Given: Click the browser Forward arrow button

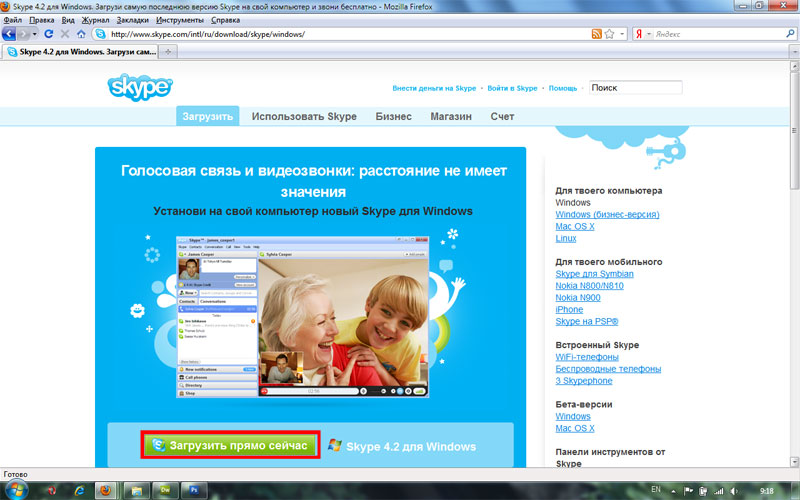Looking at the screenshot, I should [23, 34].
